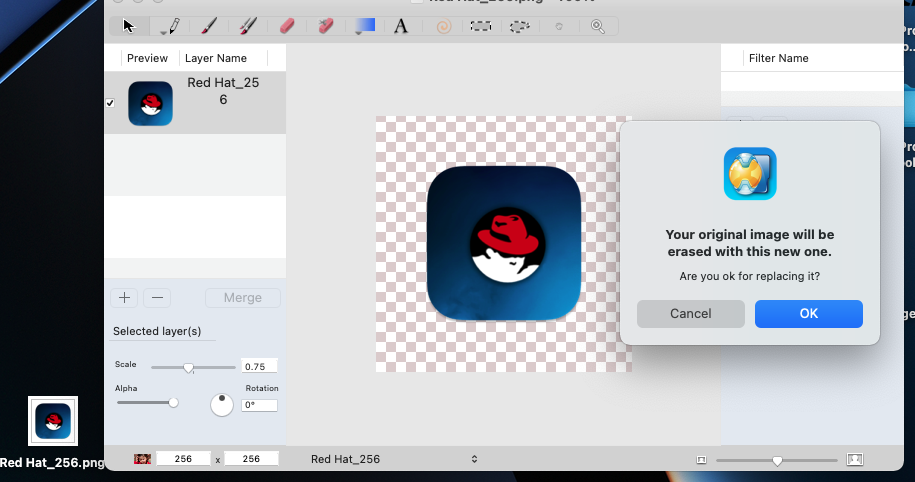The width and height of the screenshot is (915, 482).
Task: Click the Red Hat_256.png desktop file name
Action: pyautogui.click(x=52, y=463)
